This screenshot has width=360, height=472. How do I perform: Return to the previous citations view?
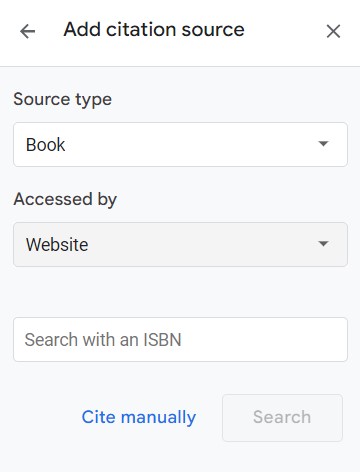pyautogui.click(x=27, y=32)
